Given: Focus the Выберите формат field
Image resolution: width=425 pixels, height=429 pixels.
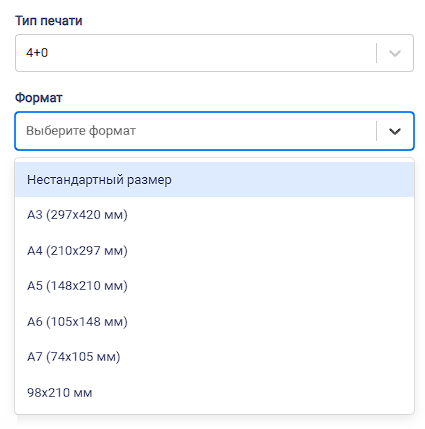Looking at the screenshot, I should [x=214, y=131].
